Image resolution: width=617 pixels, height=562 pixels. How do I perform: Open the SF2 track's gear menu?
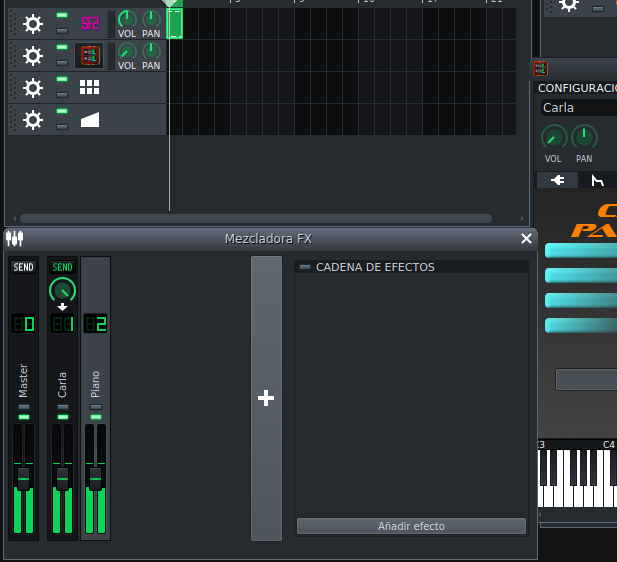pos(33,24)
